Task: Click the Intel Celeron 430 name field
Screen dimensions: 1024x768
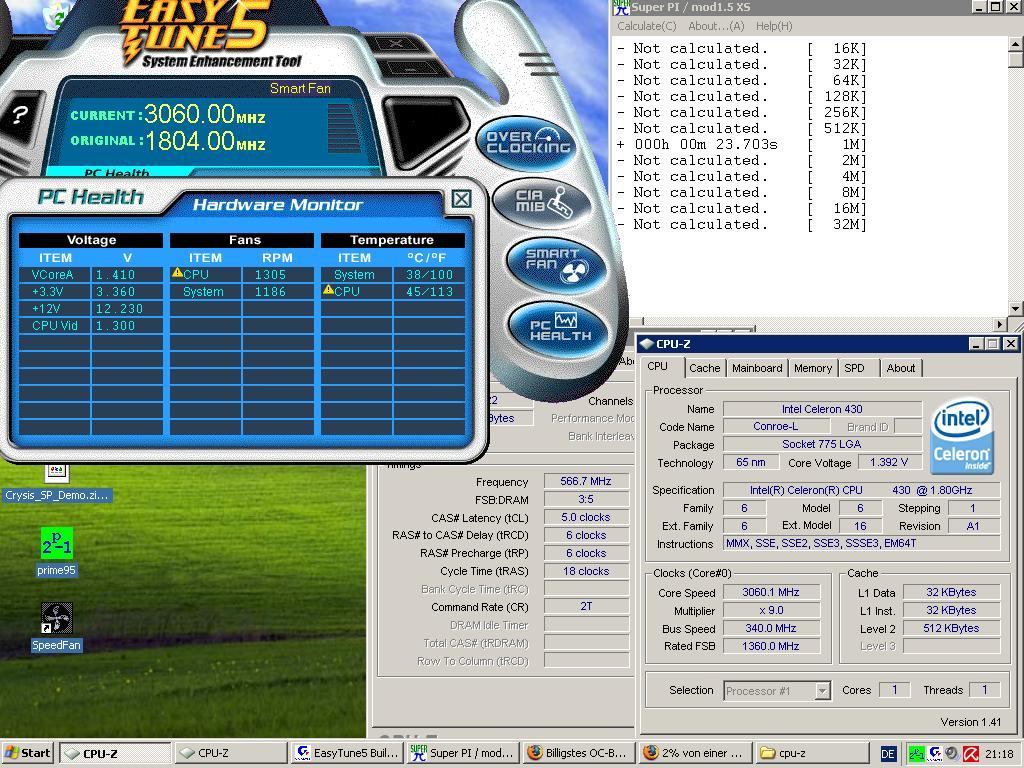Action: 822,409
